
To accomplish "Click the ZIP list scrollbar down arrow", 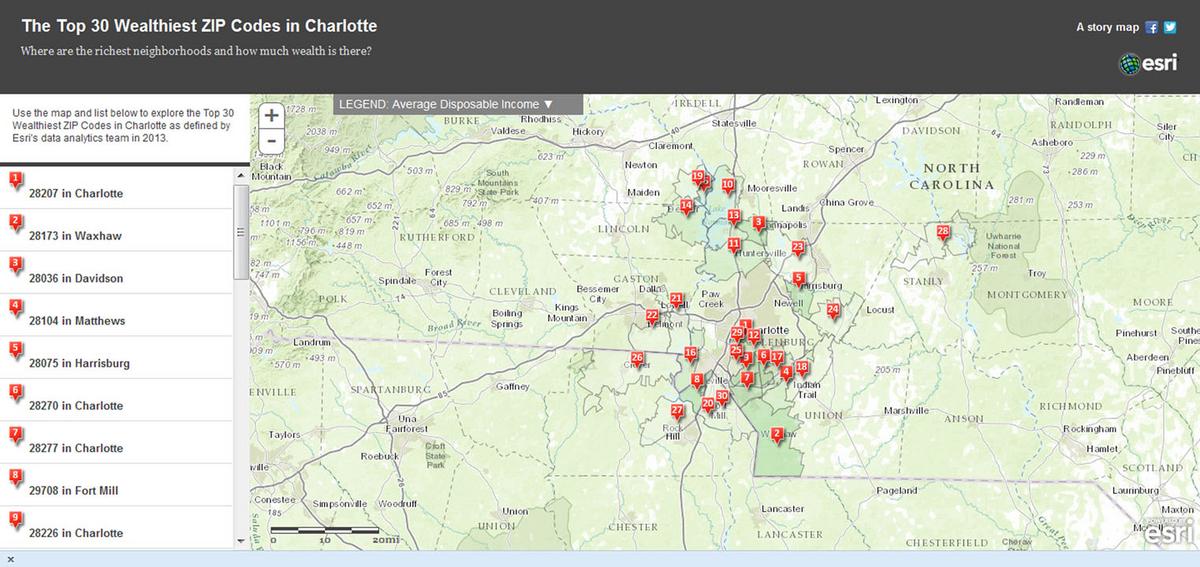I will pyautogui.click(x=240, y=541).
